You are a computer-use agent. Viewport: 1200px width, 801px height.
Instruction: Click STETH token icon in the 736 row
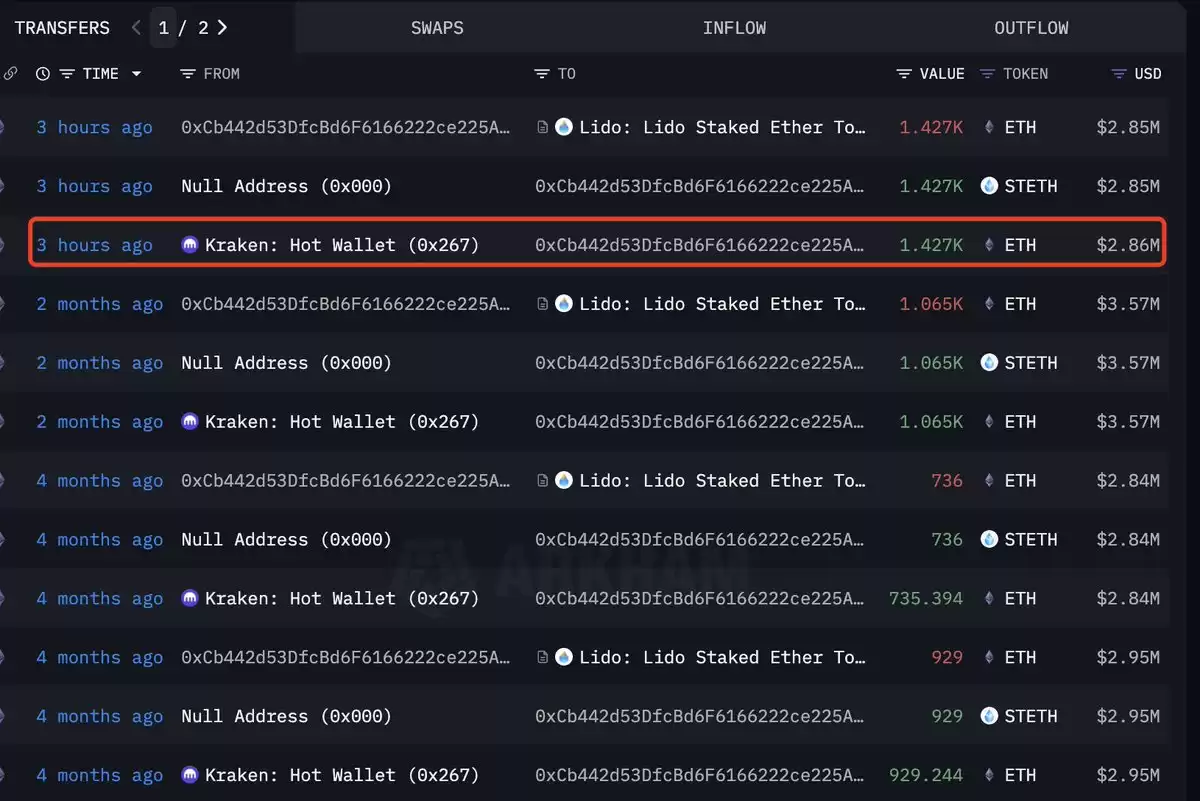pos(989,540)
